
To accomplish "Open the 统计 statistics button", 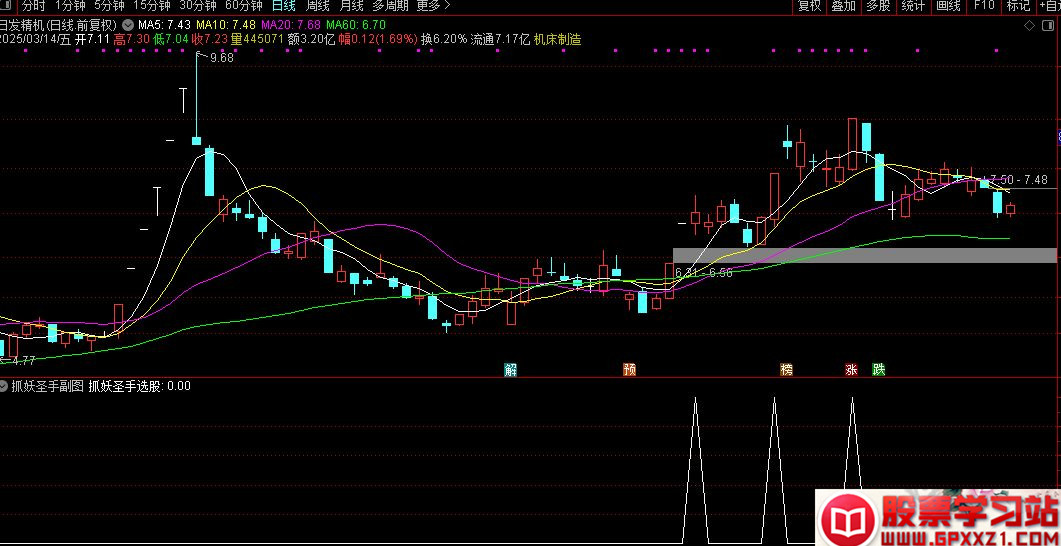I will (x=913, y=6).
